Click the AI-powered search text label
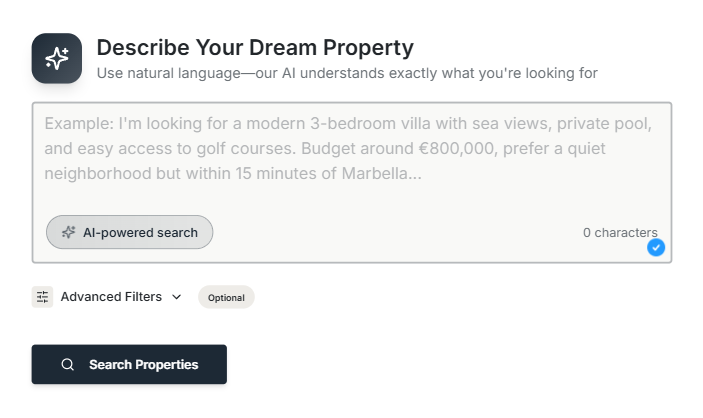 [x=140, y=233]
